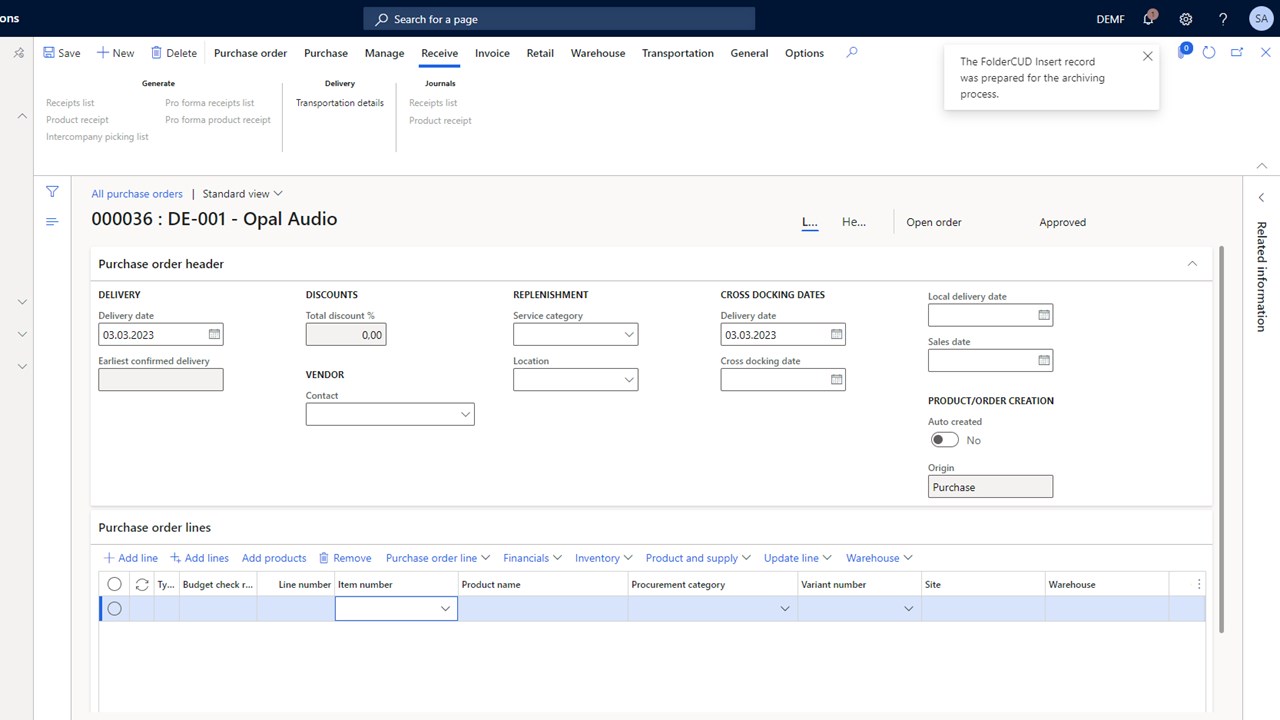Open Procurement category cell dropdown

[x=785, y=608]
